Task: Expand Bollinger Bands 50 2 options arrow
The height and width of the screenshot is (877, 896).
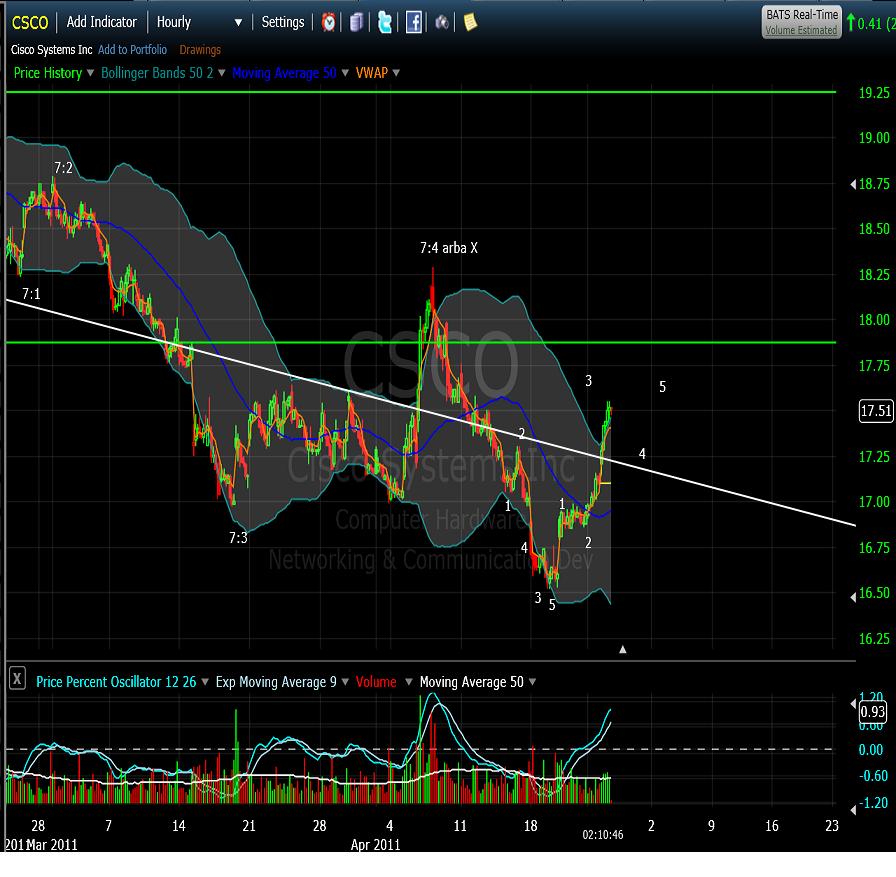Action: 222,73
